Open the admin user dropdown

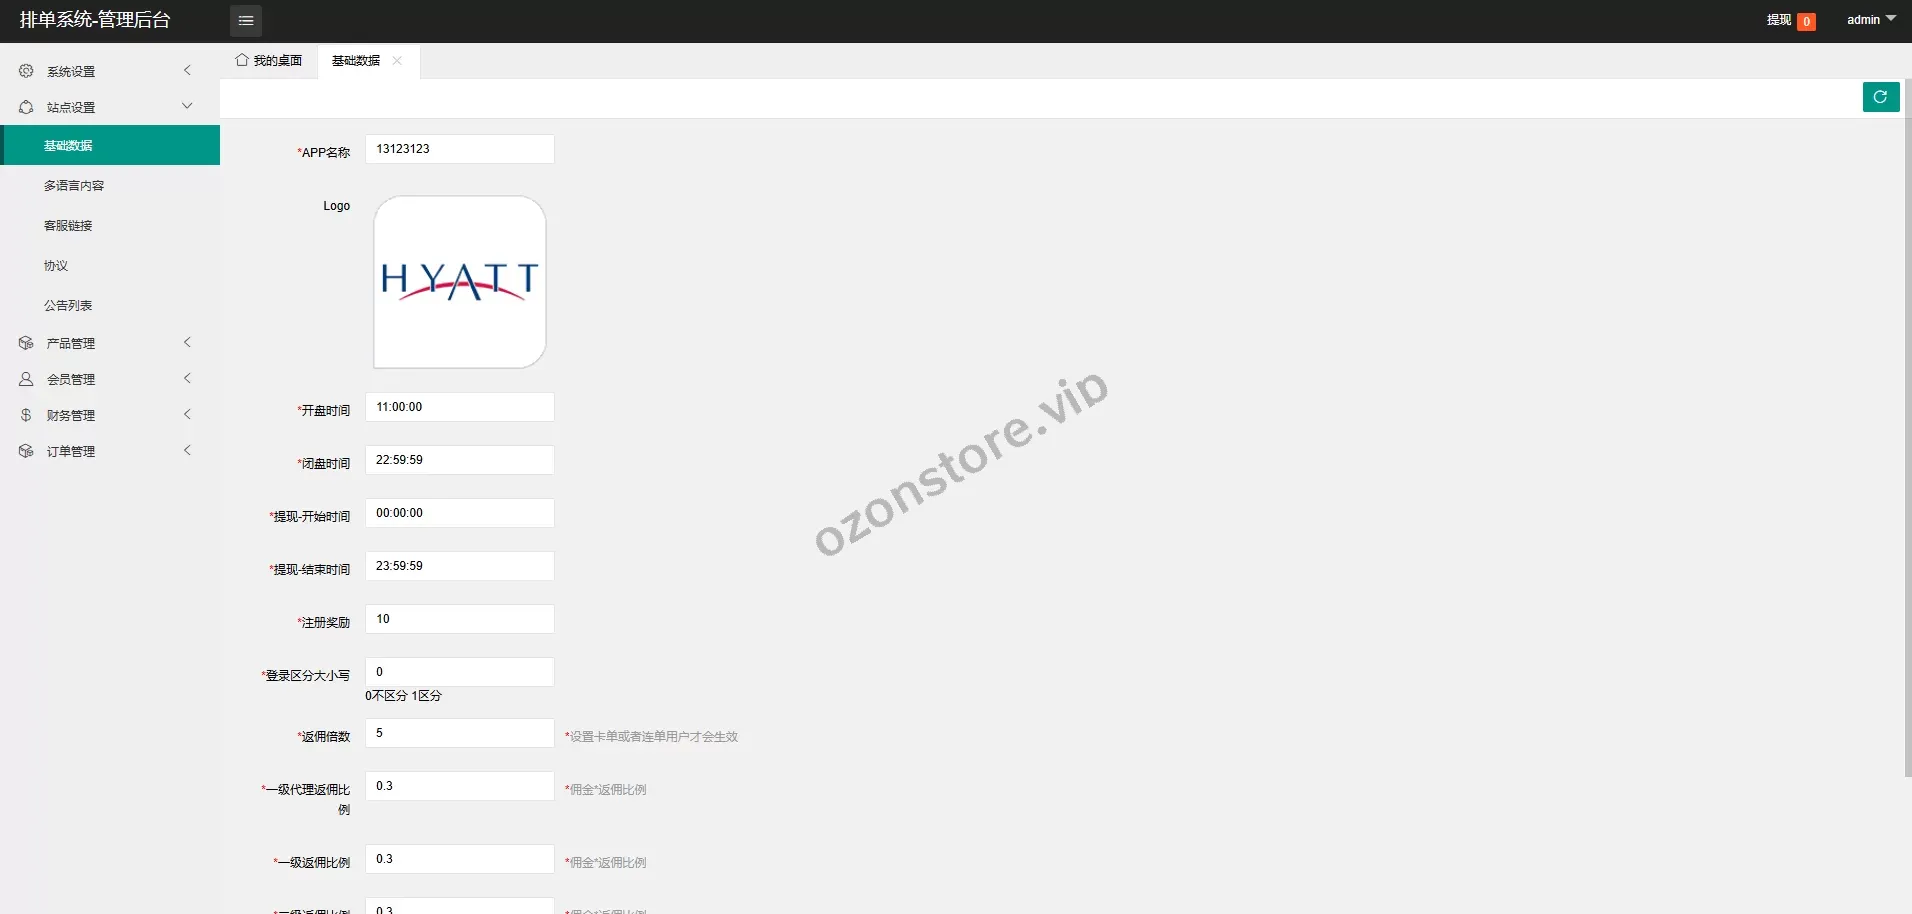(1870, 20)
